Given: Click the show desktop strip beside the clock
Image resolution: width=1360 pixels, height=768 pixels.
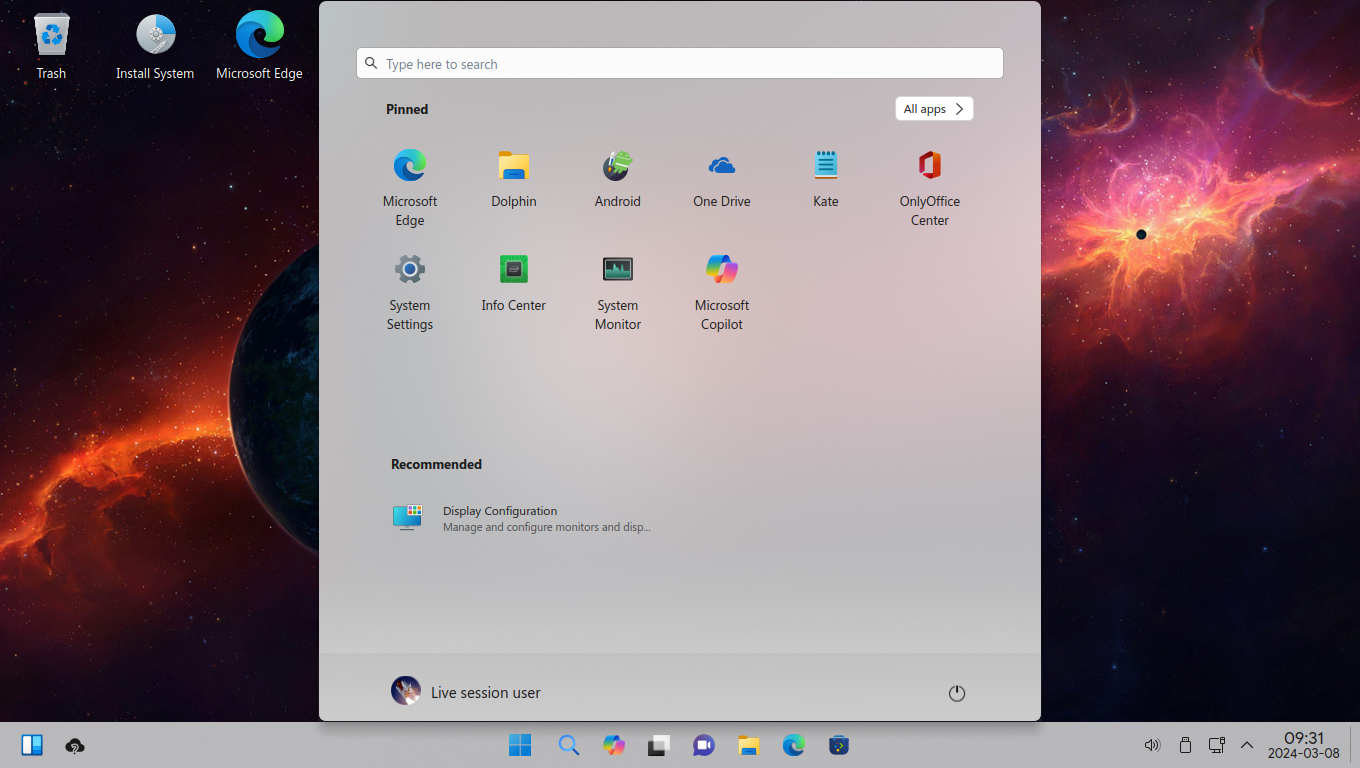Looking at the screenshot, I should click(x=1353, y=745).
